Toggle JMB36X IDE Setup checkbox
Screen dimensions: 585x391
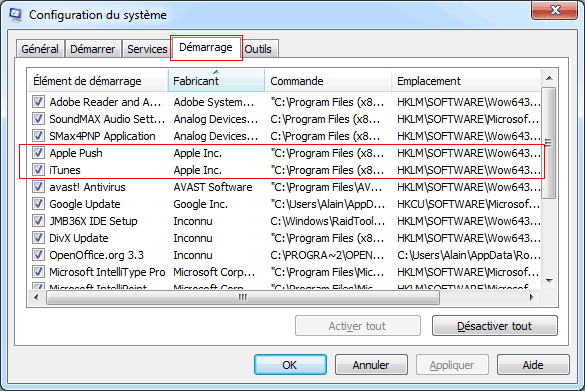(38, 221)
